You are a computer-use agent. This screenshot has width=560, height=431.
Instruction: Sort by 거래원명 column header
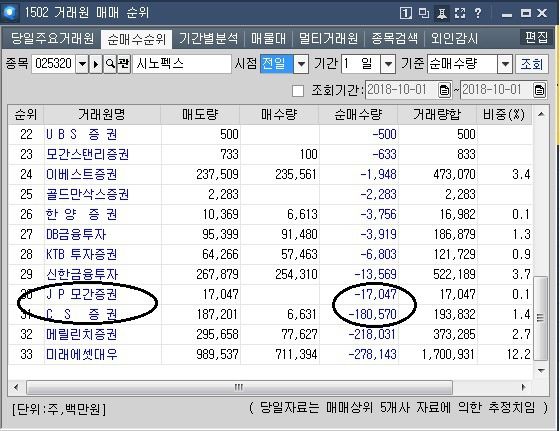click(102, 115)
